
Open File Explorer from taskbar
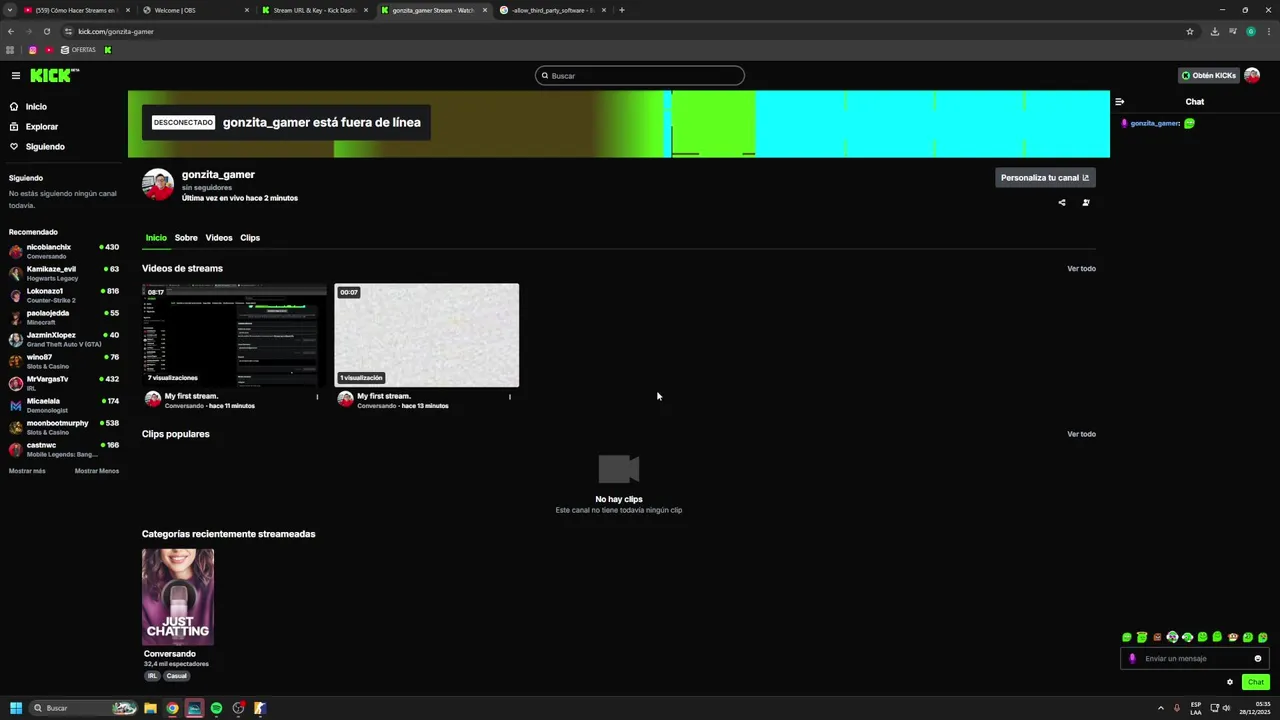150,708
